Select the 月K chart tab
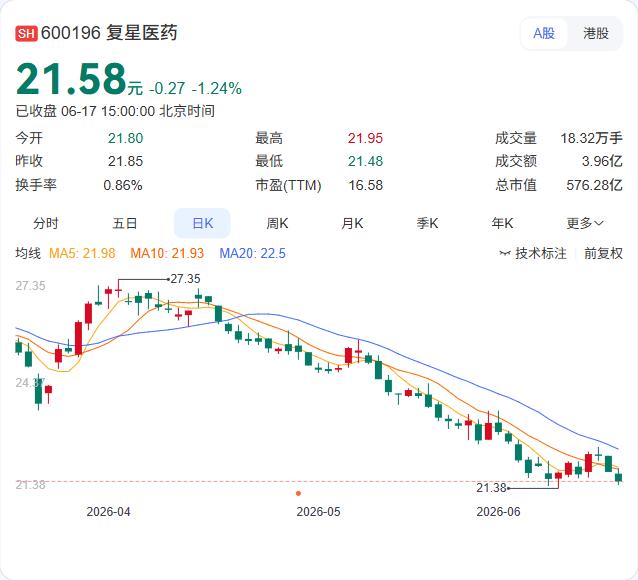 click(352, 223)
